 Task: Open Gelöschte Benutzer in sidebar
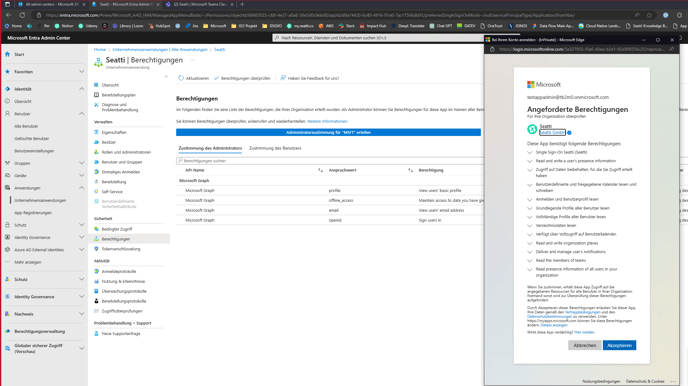point(32,138)
